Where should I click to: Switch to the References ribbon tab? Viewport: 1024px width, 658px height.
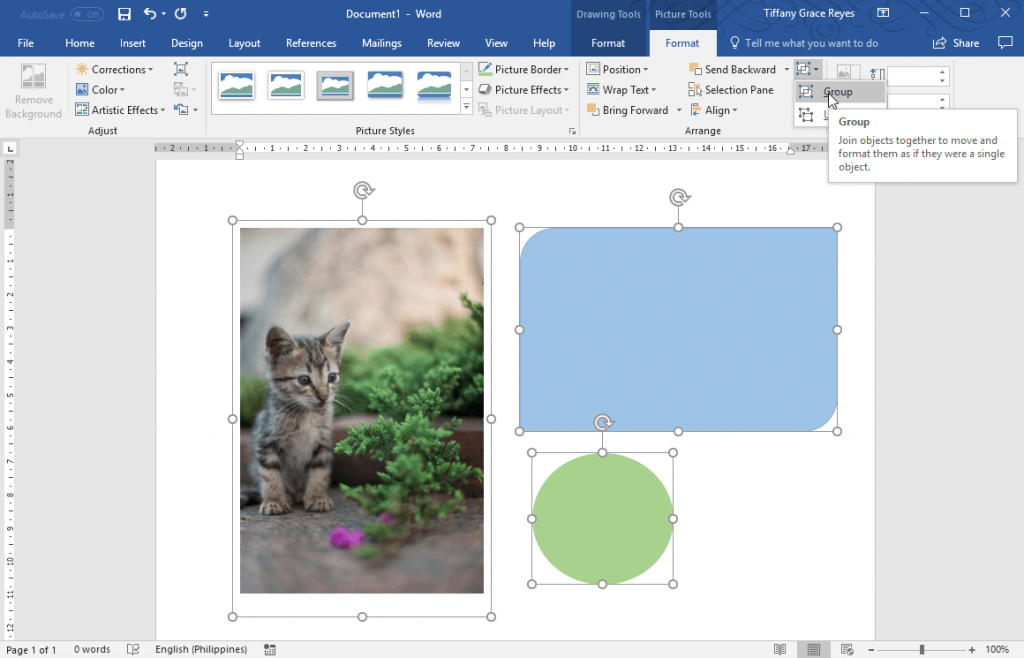[x=310, y=43]
